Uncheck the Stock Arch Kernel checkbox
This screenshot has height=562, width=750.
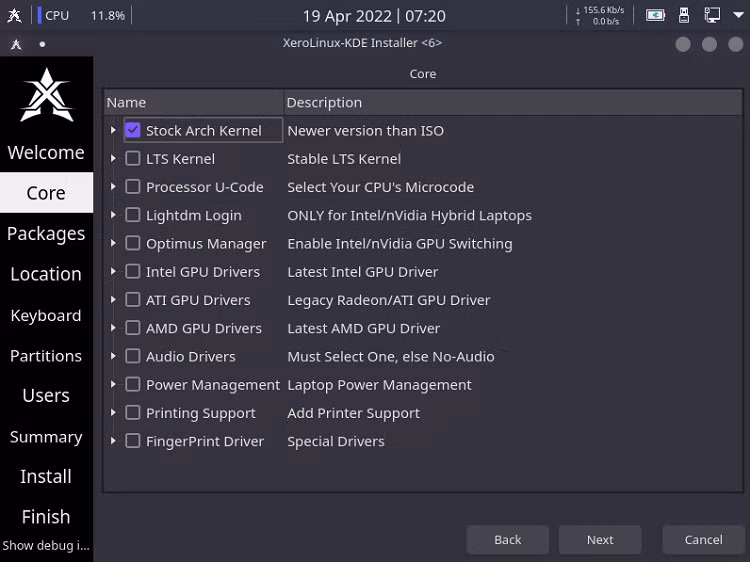132,130
